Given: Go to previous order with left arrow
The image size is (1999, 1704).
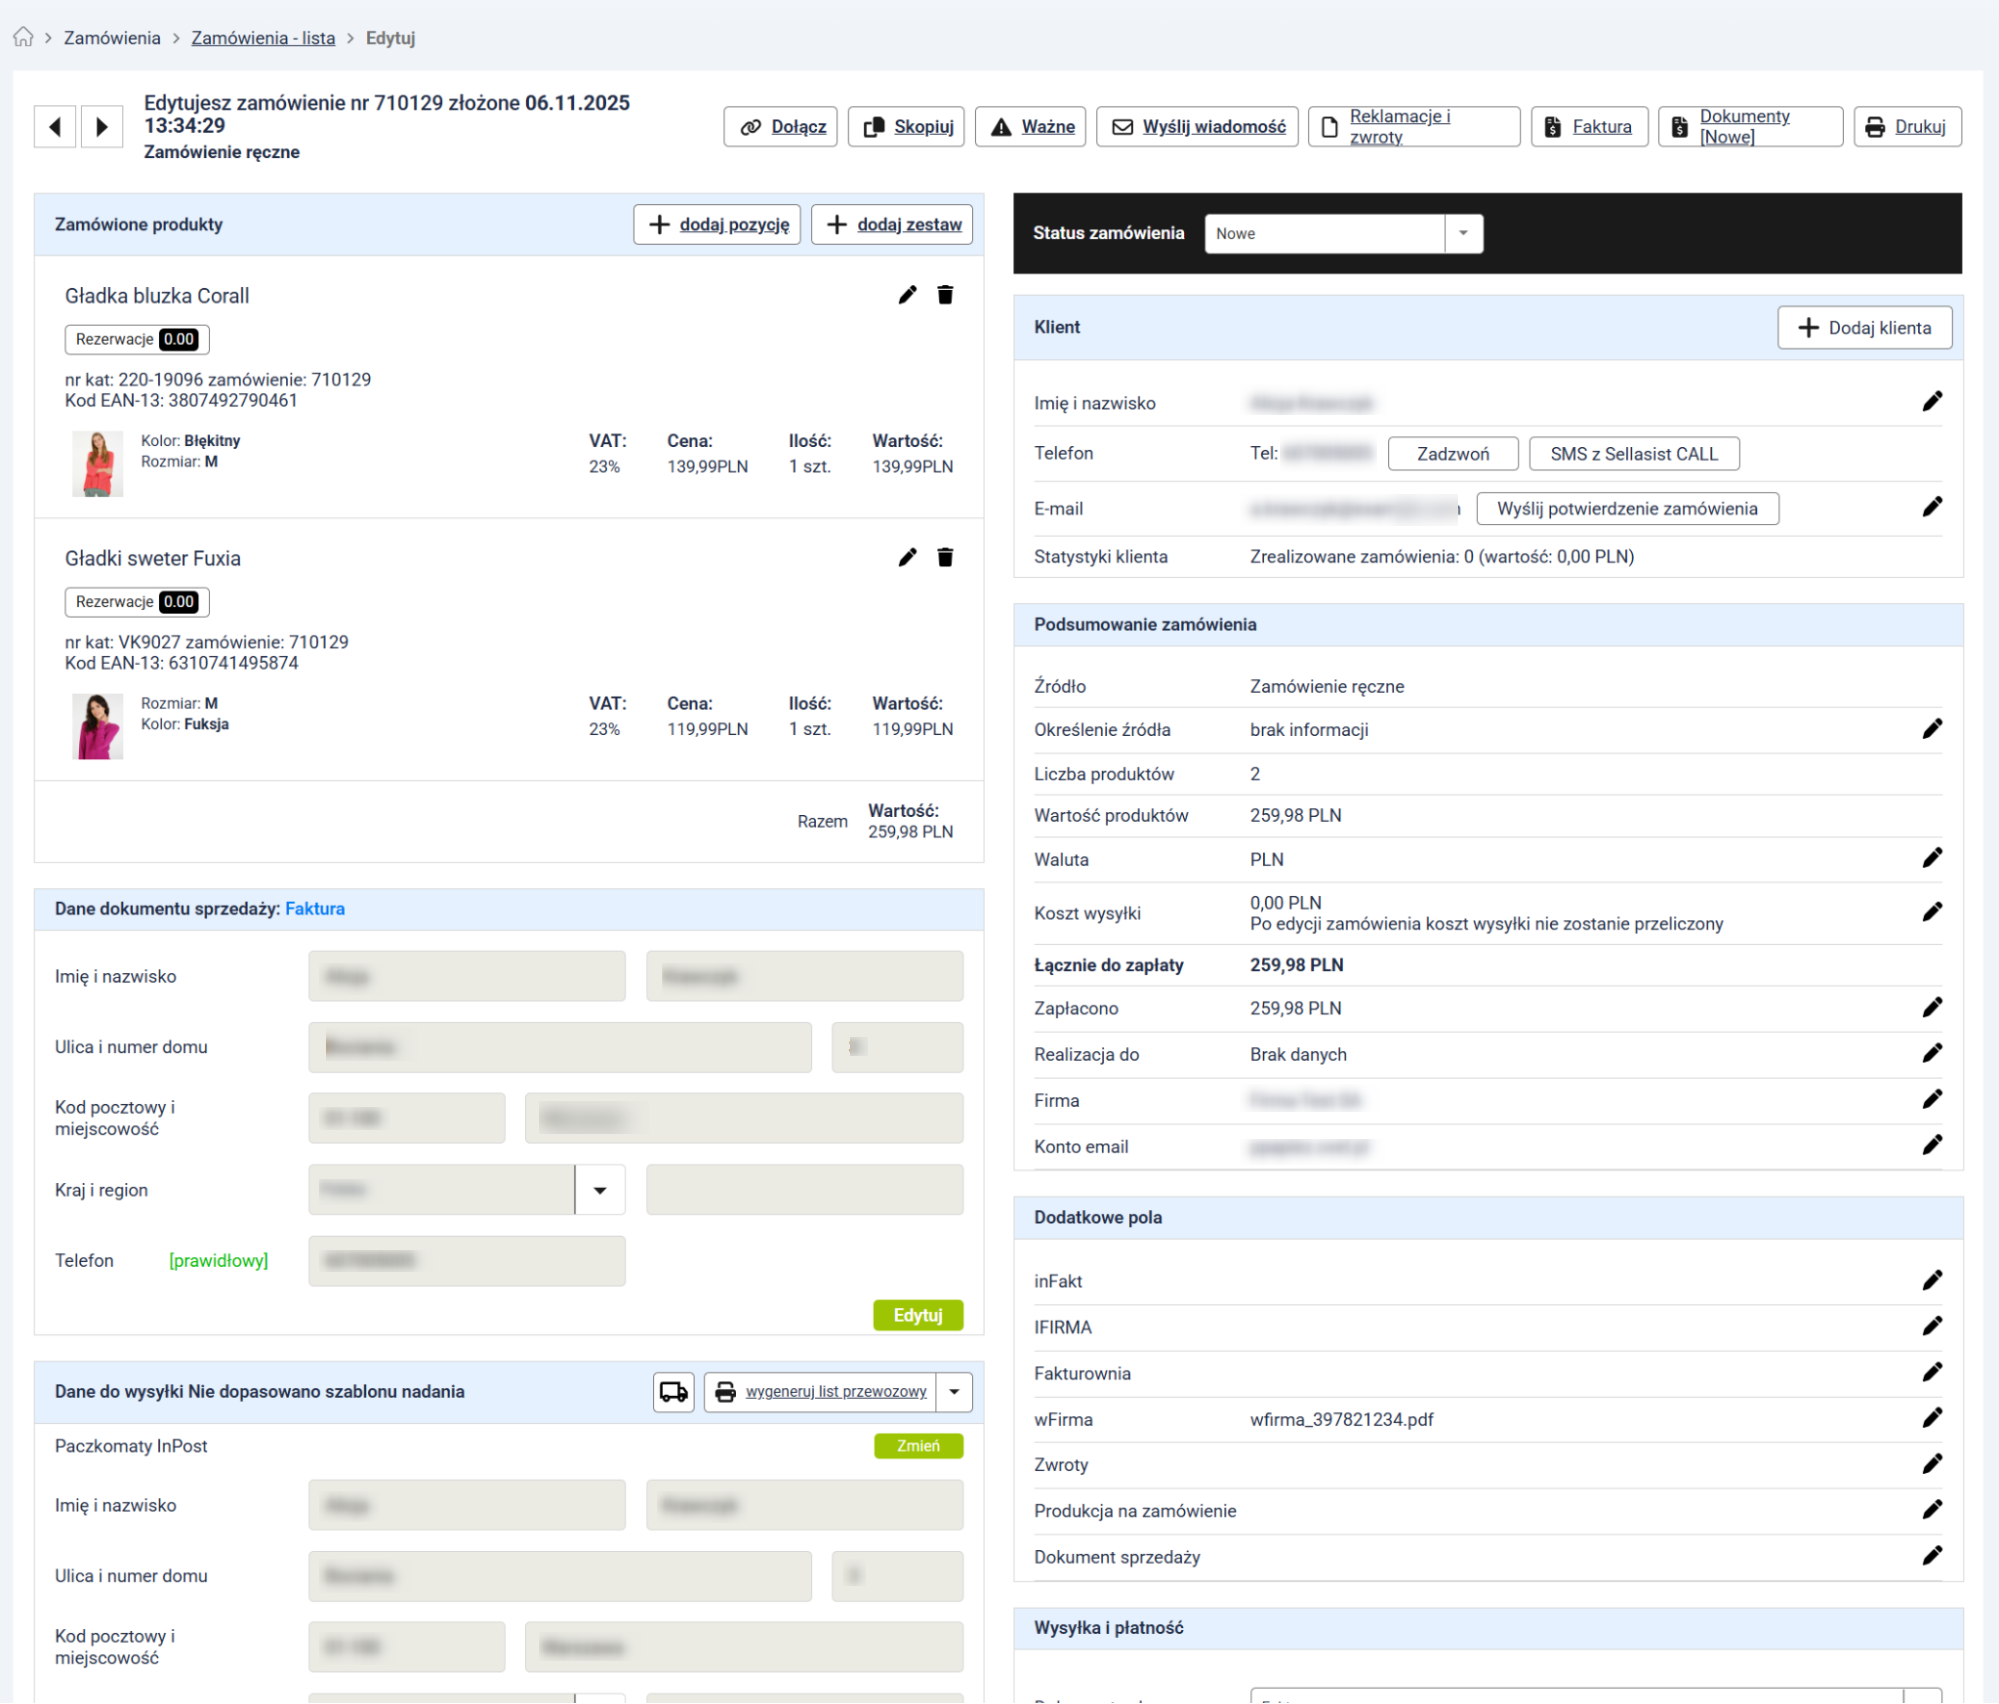Looking at the screenshot, I should (55, 127).
